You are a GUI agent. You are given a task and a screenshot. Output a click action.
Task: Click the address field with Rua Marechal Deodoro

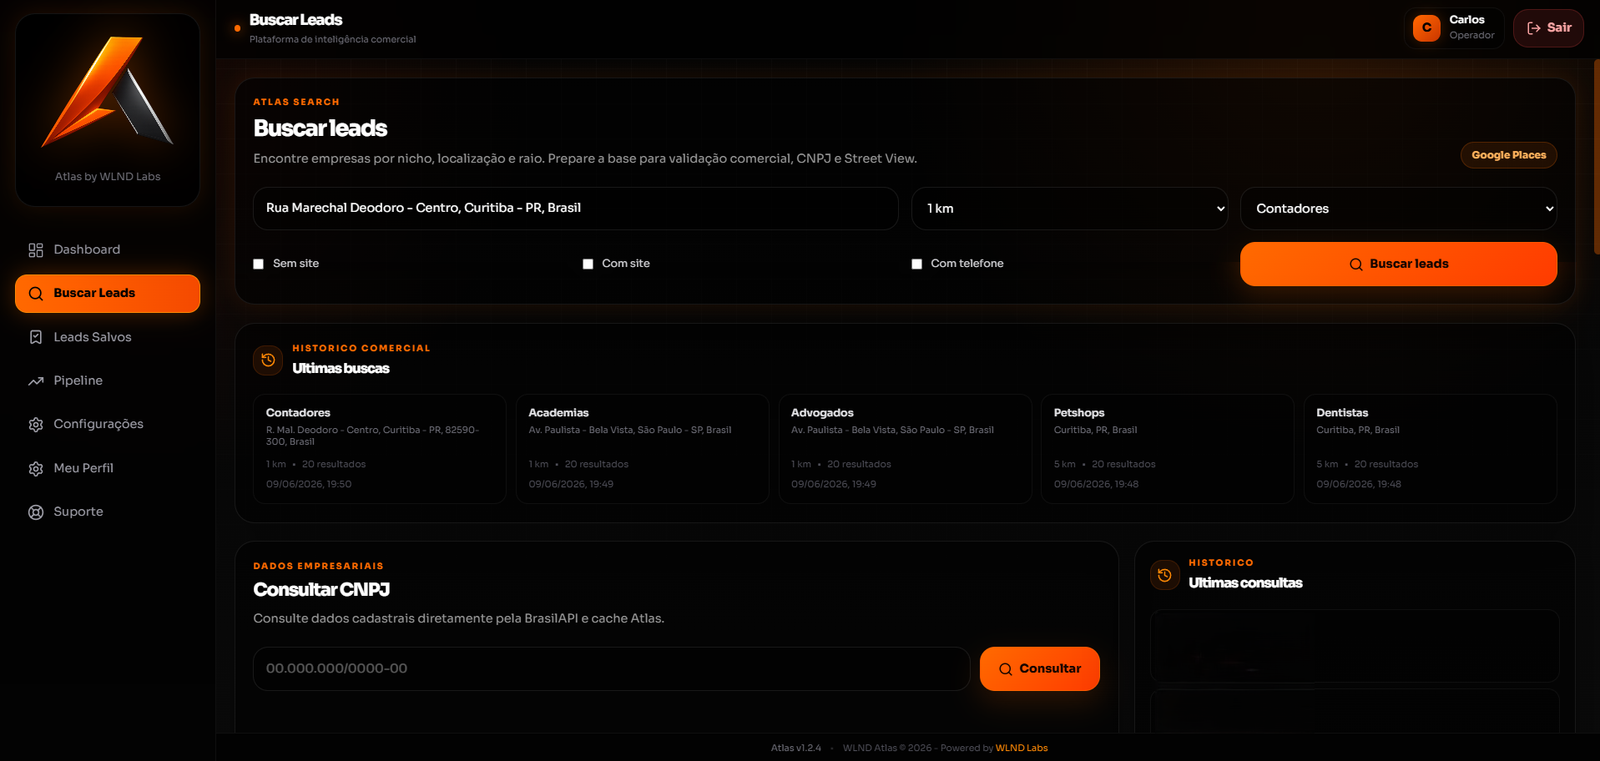point(576,209)
